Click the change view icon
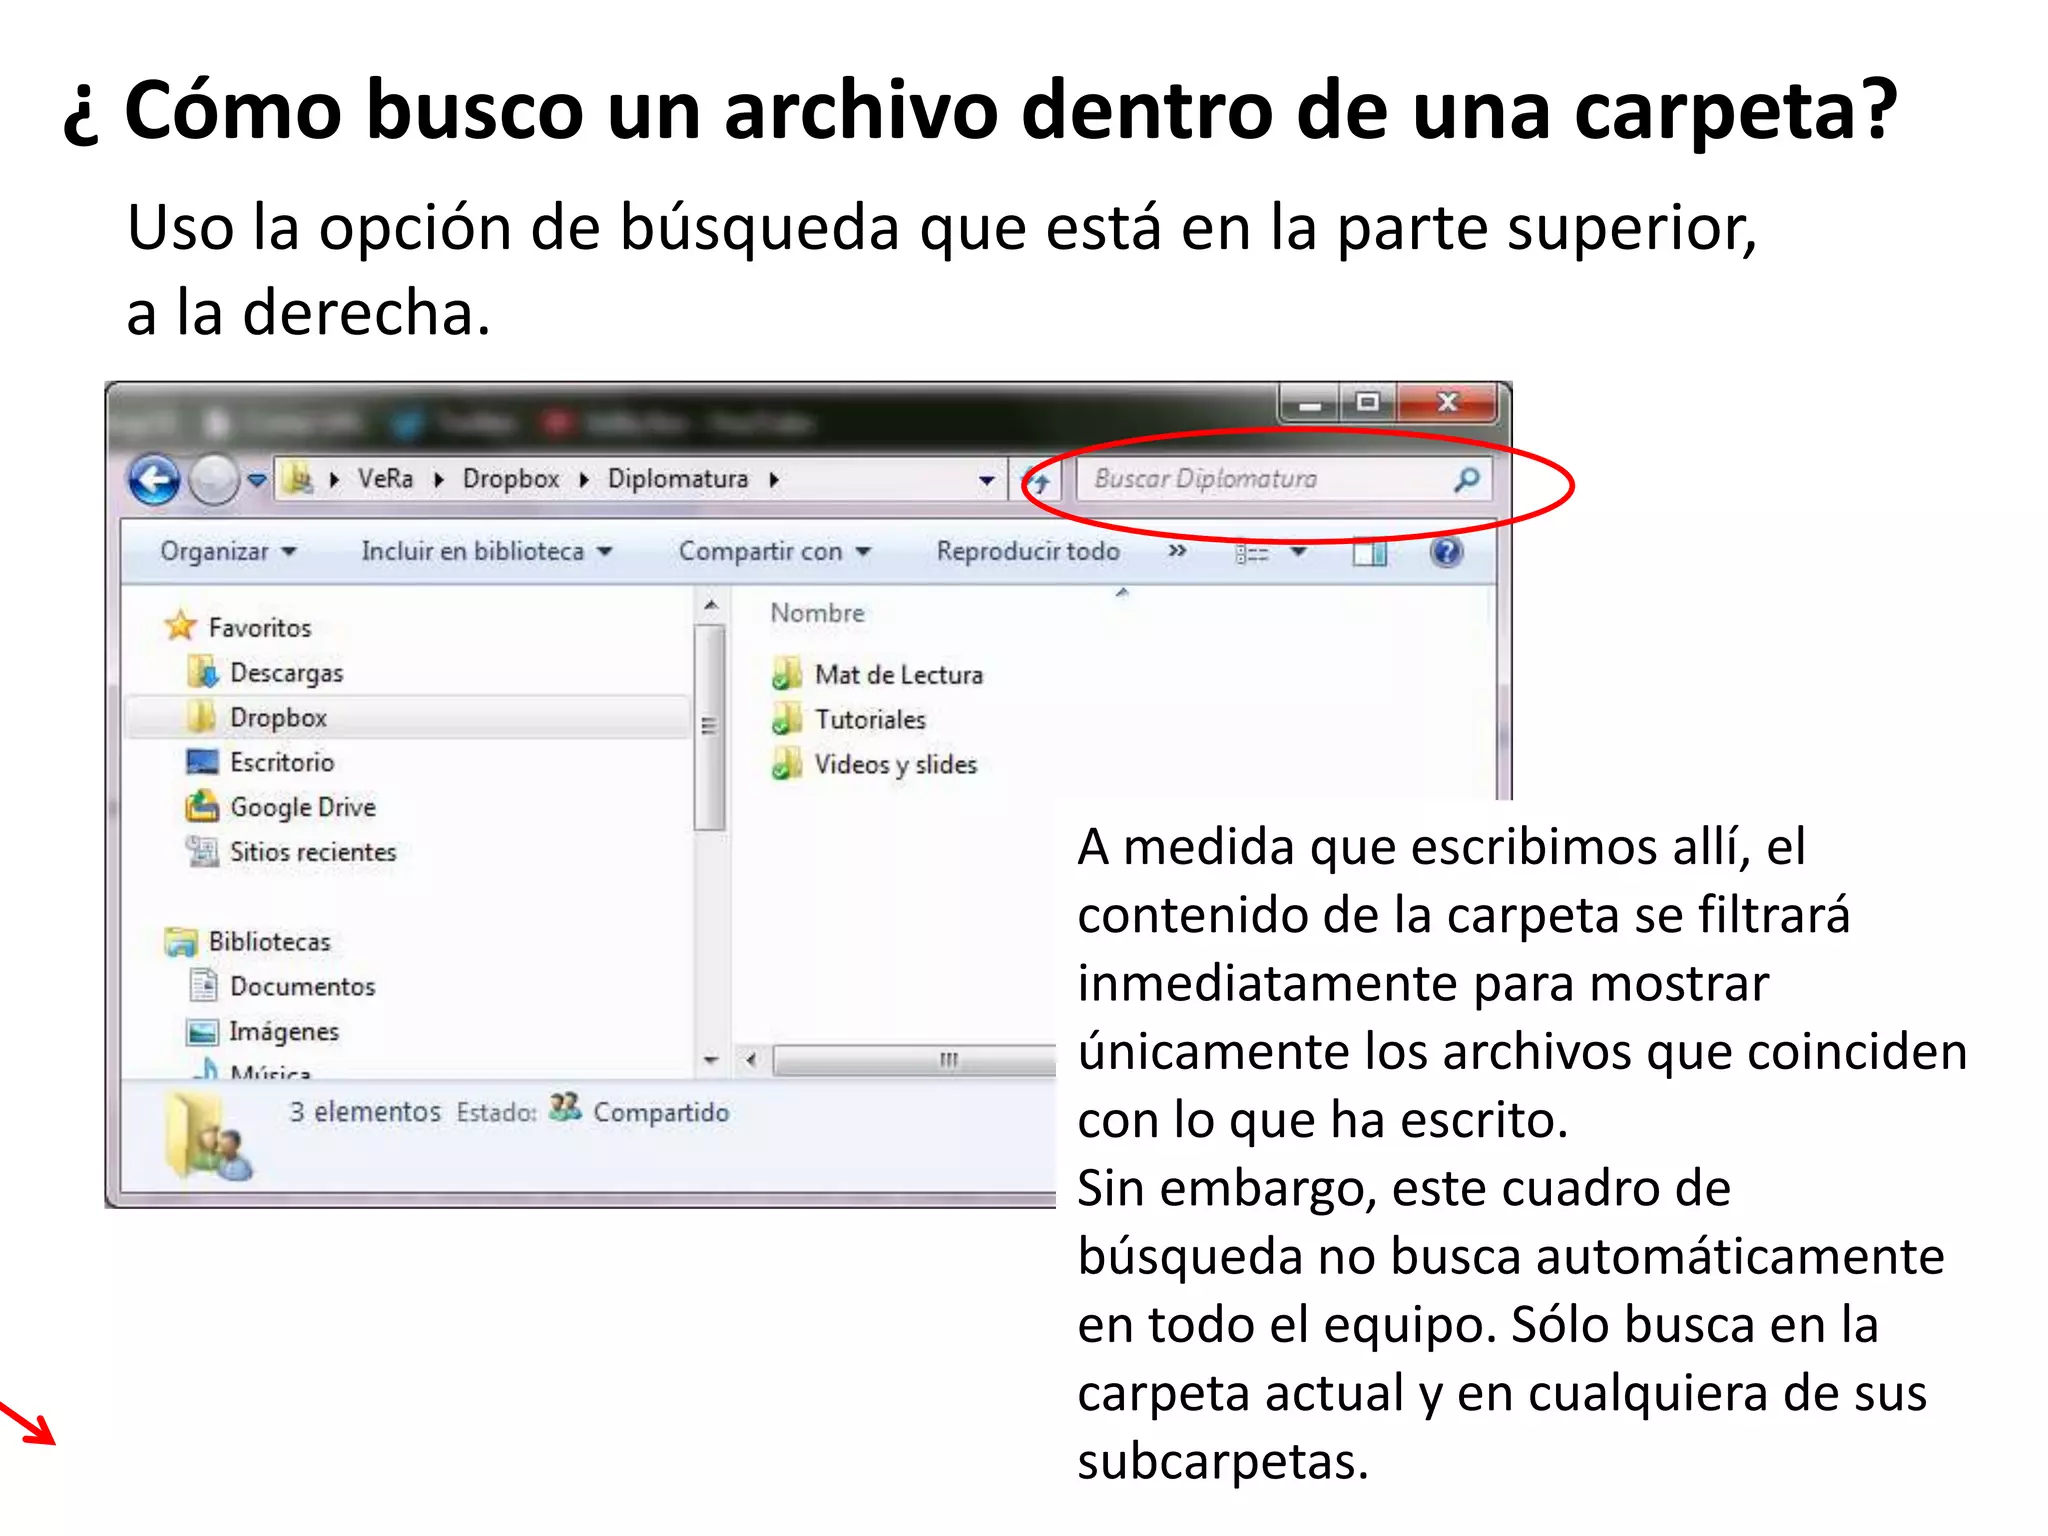Screen dimensions: 2048x1536 pyautogui.click(x=1252, y=552)
